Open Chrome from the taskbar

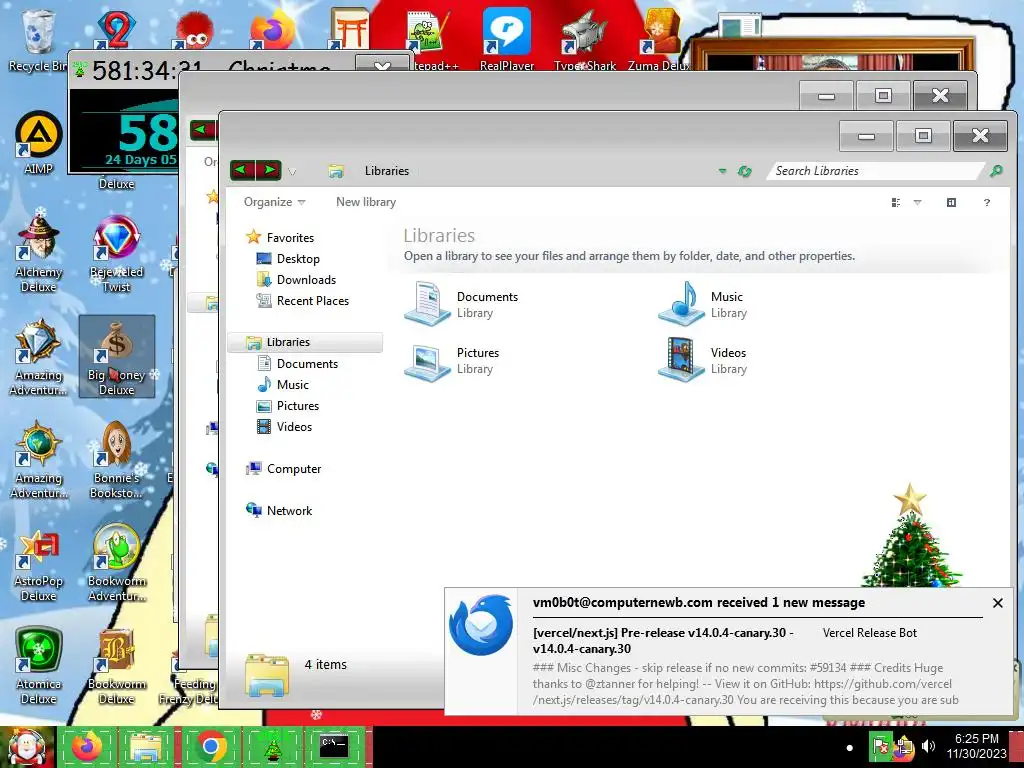210,746
